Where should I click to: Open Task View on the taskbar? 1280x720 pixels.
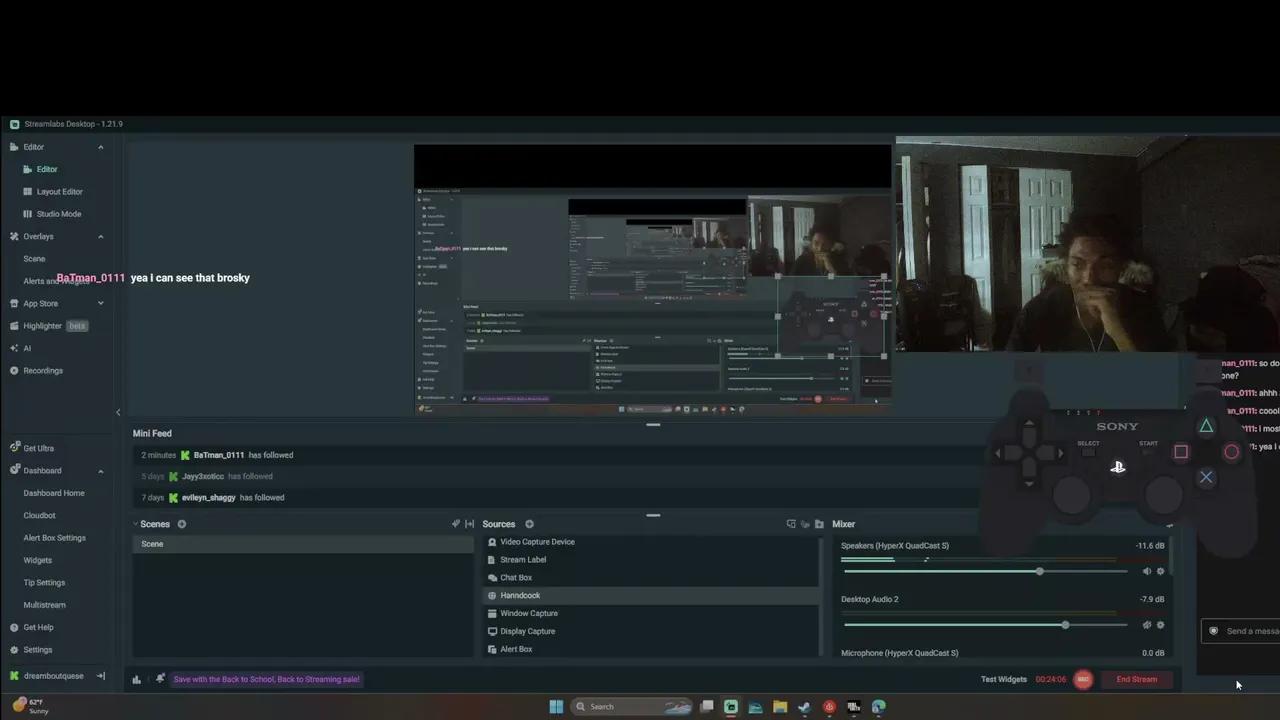tap(707, 707)
